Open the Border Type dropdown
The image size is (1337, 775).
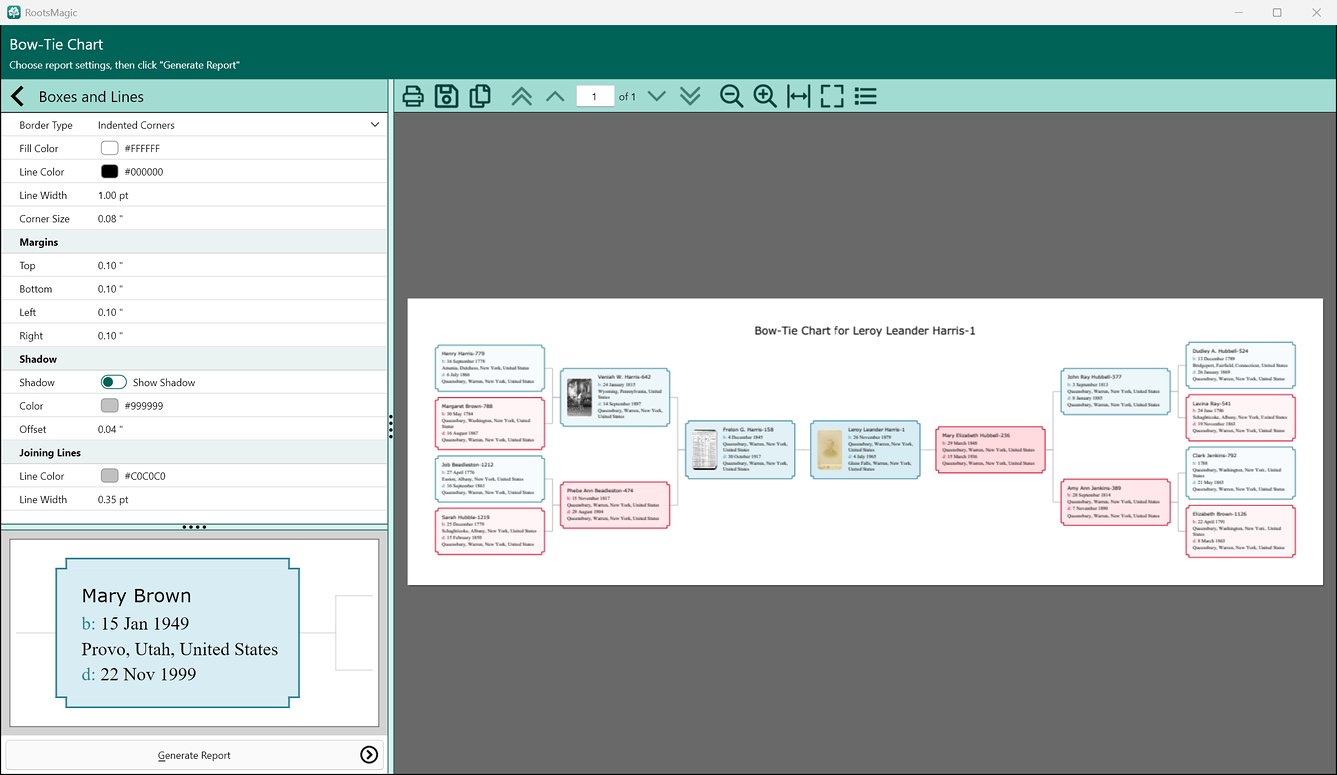[x=239, y=125]
